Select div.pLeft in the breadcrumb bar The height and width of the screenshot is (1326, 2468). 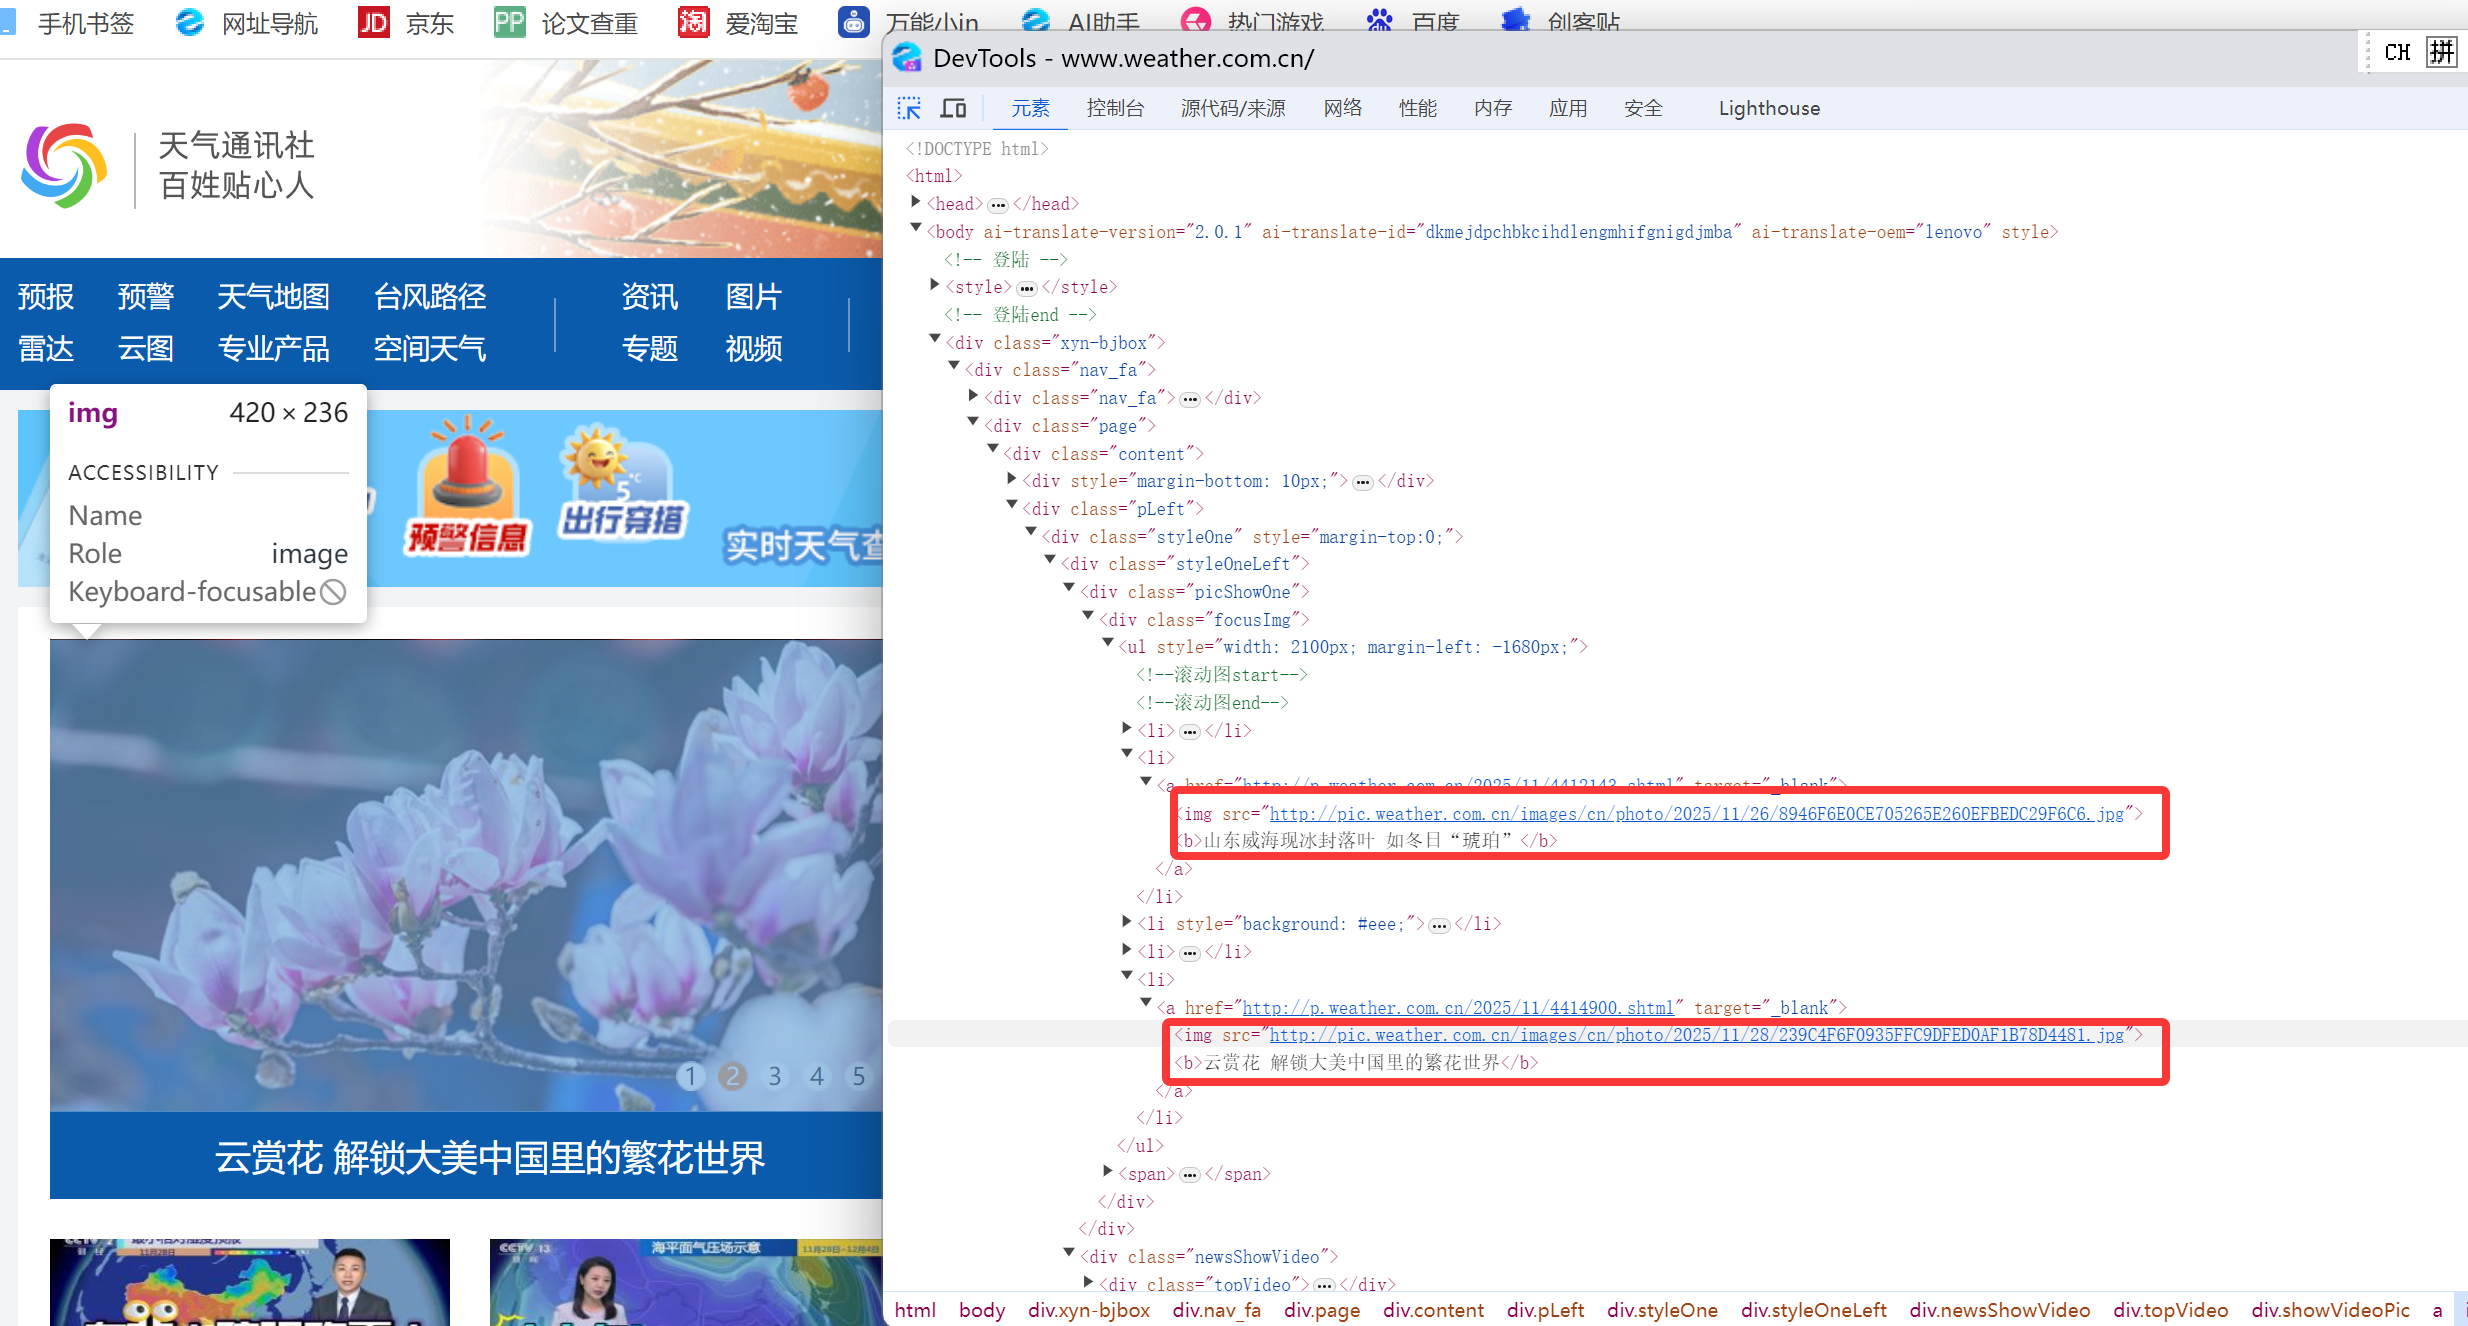click(1544, 1310)
